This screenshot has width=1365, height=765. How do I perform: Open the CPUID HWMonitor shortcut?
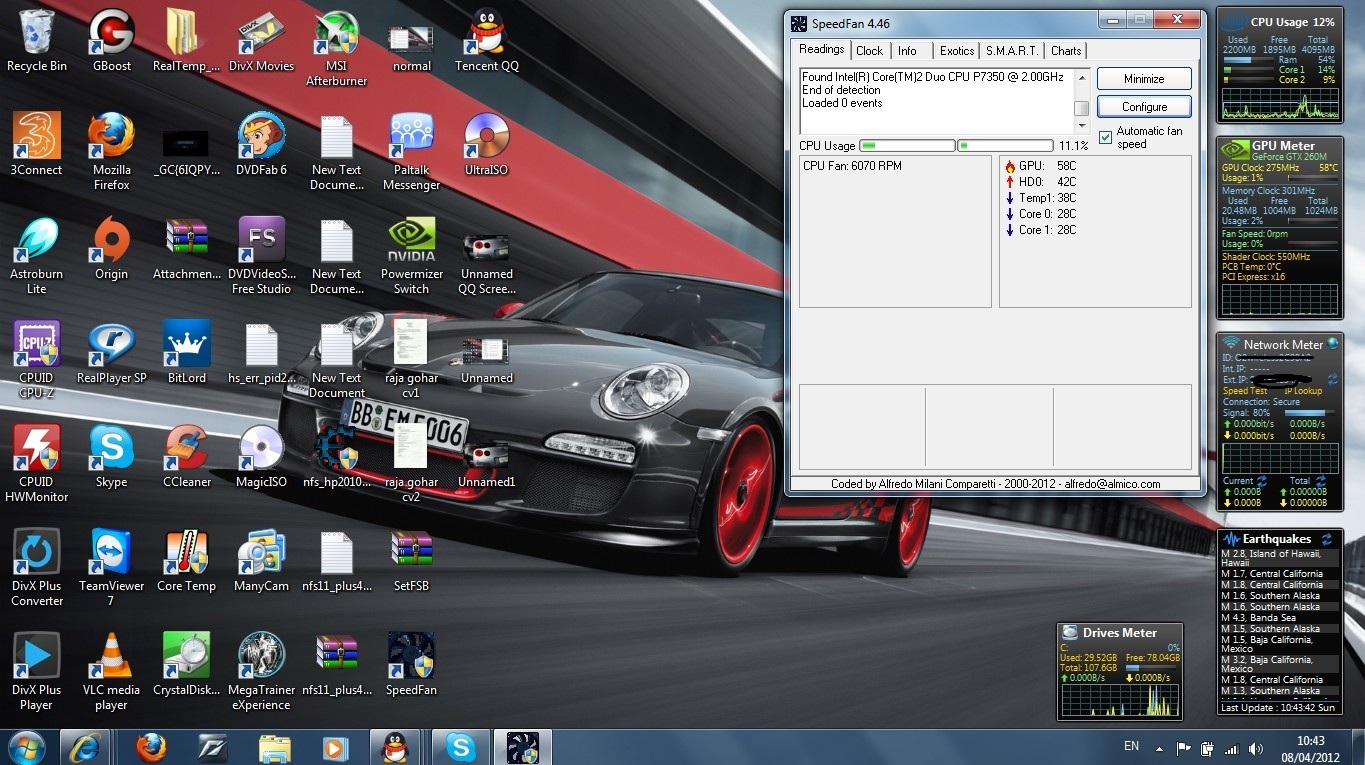37,448
